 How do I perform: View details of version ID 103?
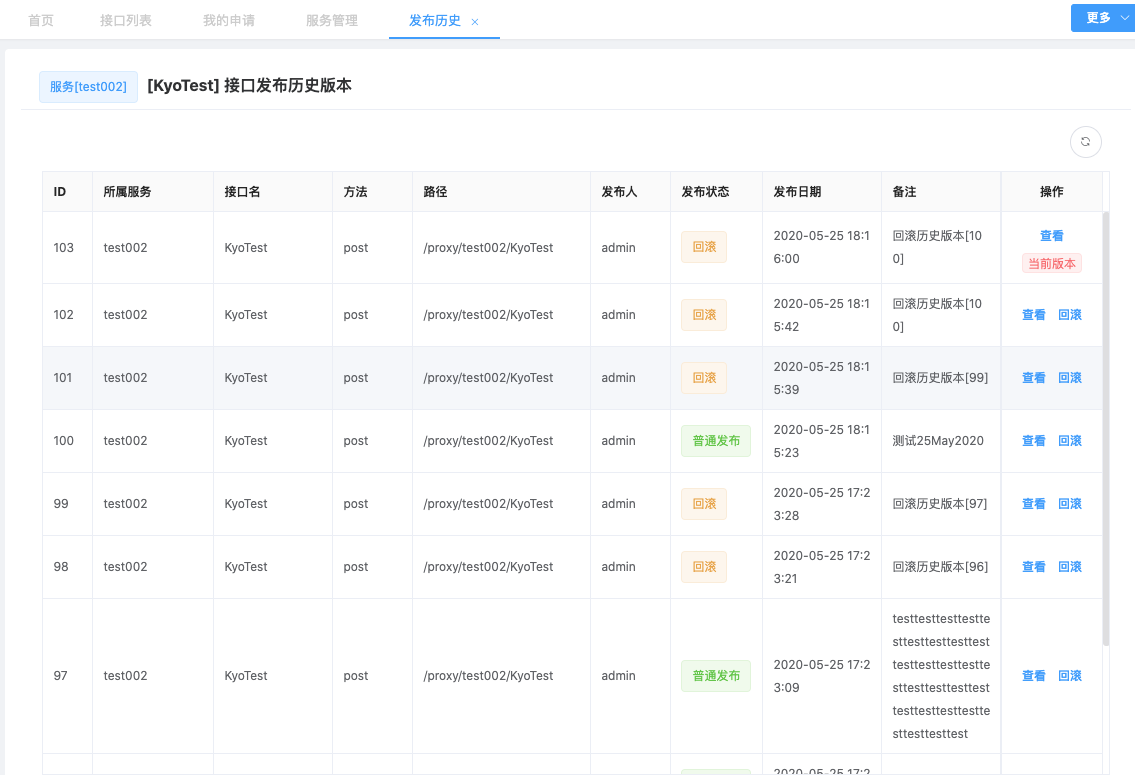coord(1051,236)
